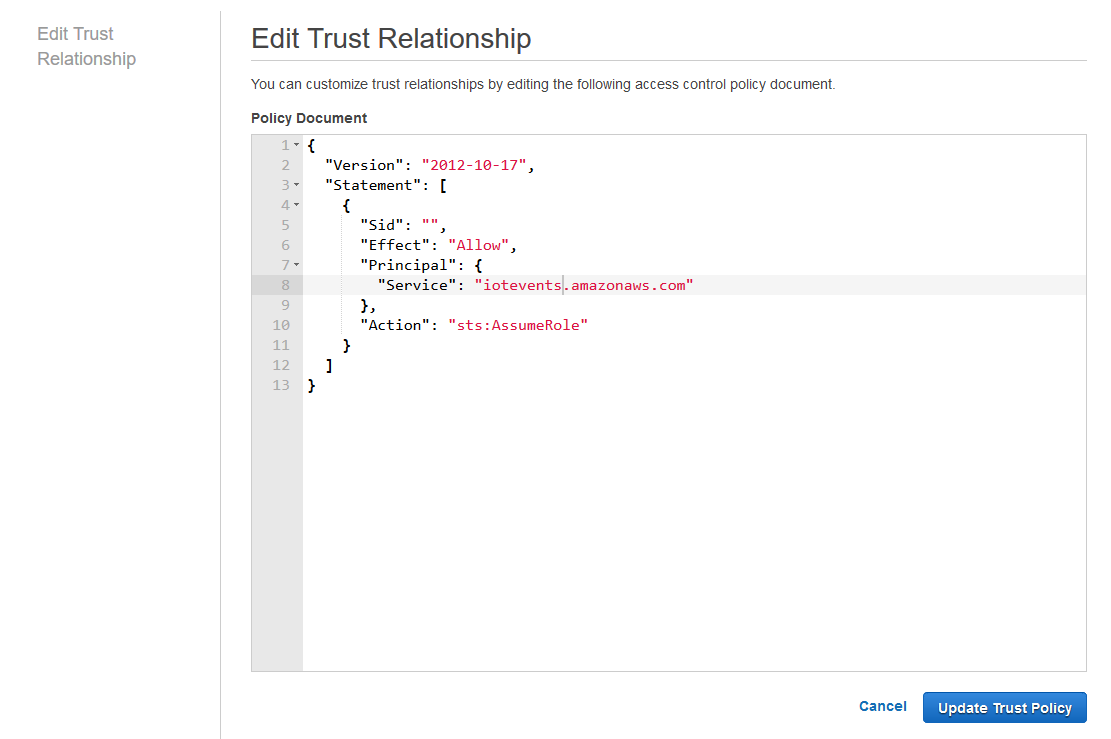1111x739 pixels.
Task: Click inside the "sts:AssumeRole" action value
Action: tap(518, 325)
